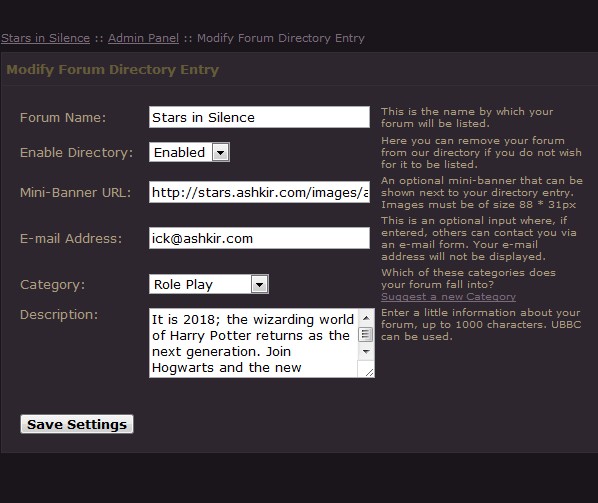Click the description scrollbar thumb
The width and height of the screenshot is (598, 503).
tap(367, 334)
